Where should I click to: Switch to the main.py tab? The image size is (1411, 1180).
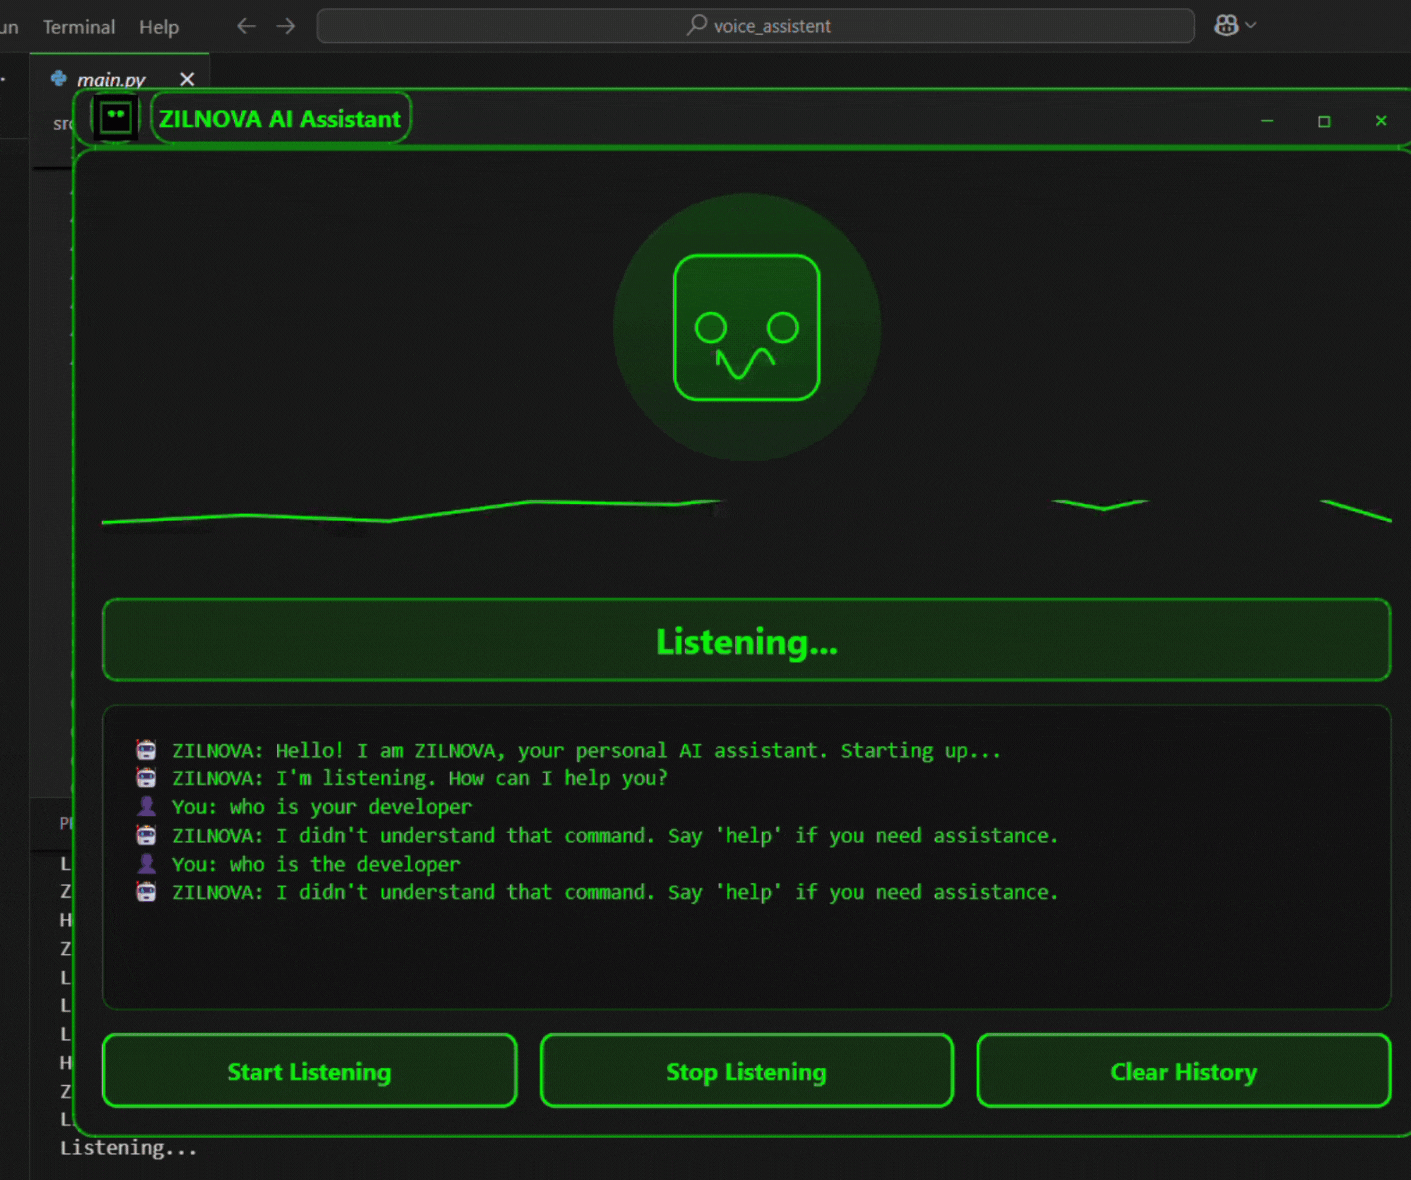coord(112,79)
